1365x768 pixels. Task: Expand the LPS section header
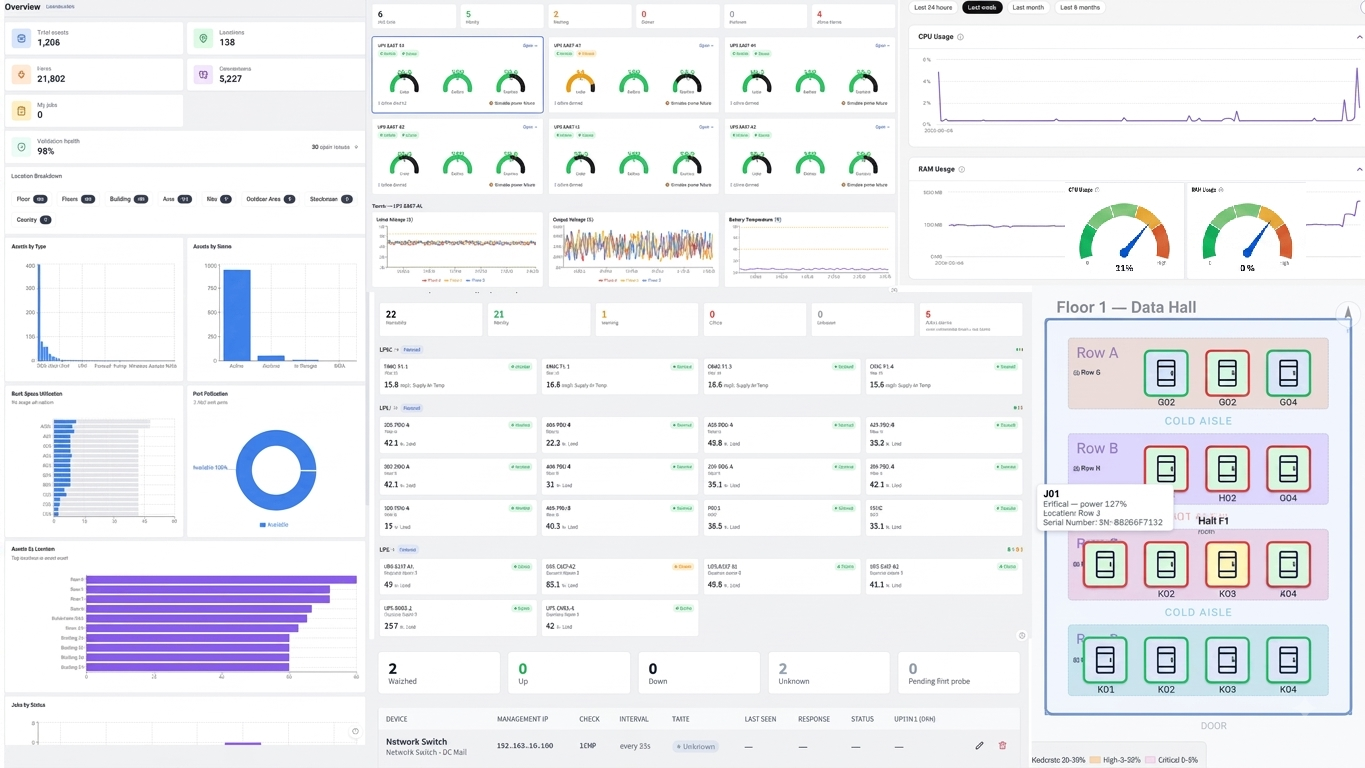pyautogui.click(x=398, y=550)
